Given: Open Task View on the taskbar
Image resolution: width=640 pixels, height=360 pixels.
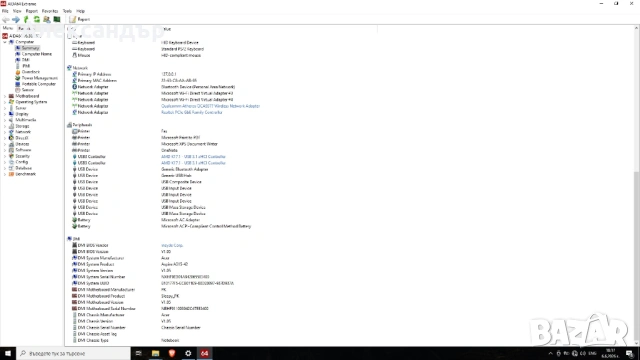Looking at the screenshot, I should tap(139, 353).
